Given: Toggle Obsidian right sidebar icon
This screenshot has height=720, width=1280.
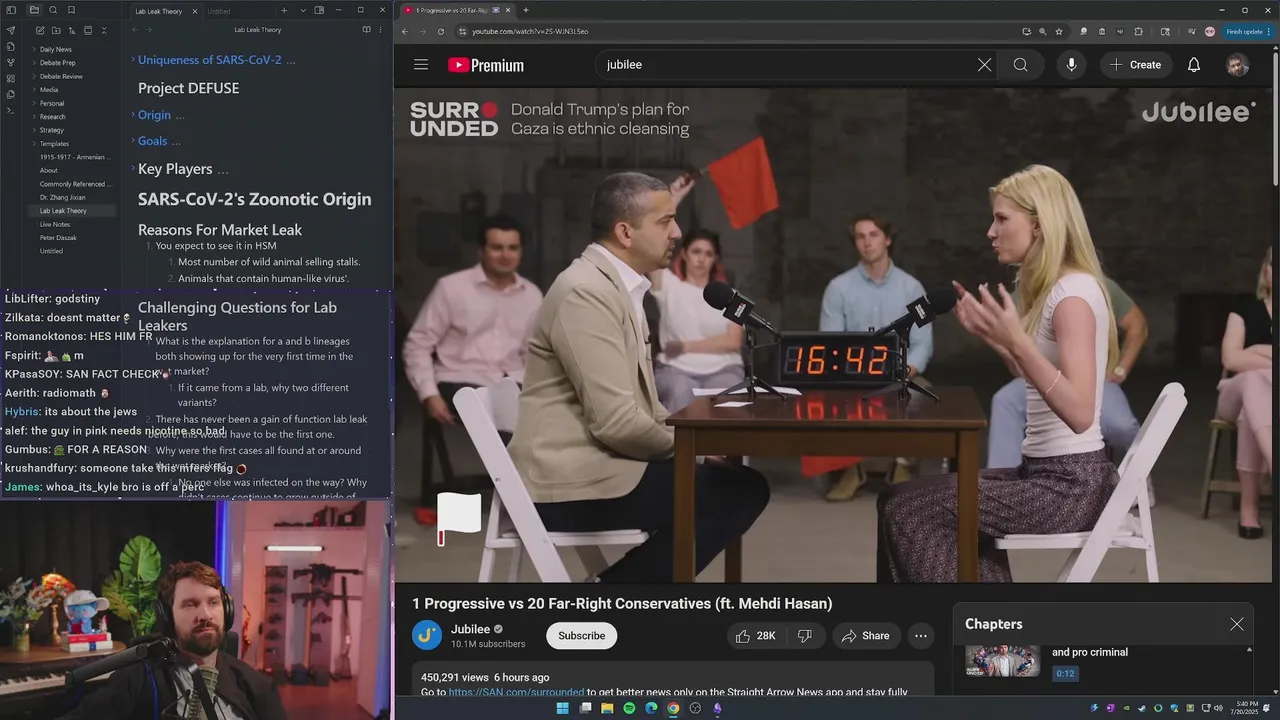Looking at the screenshot, I should coord(319,10).
